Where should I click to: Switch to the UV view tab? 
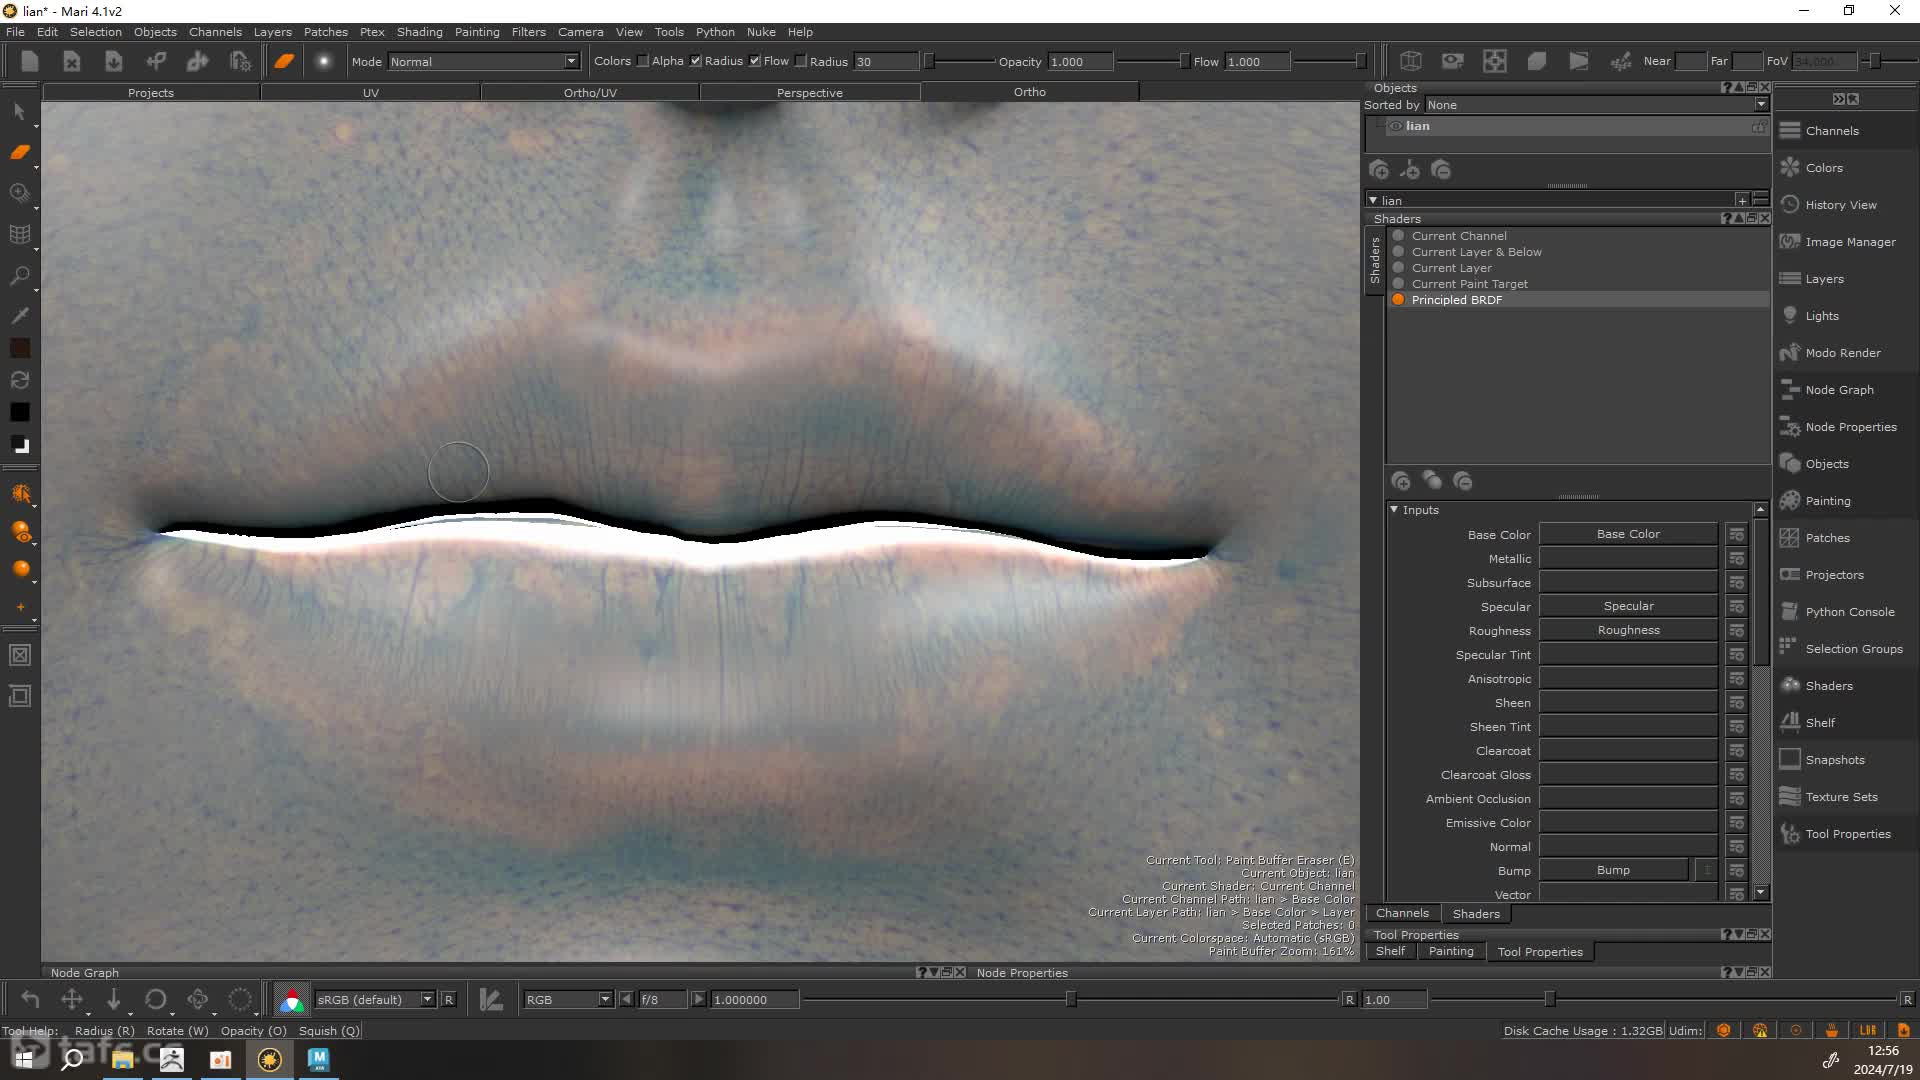point(370,92)
